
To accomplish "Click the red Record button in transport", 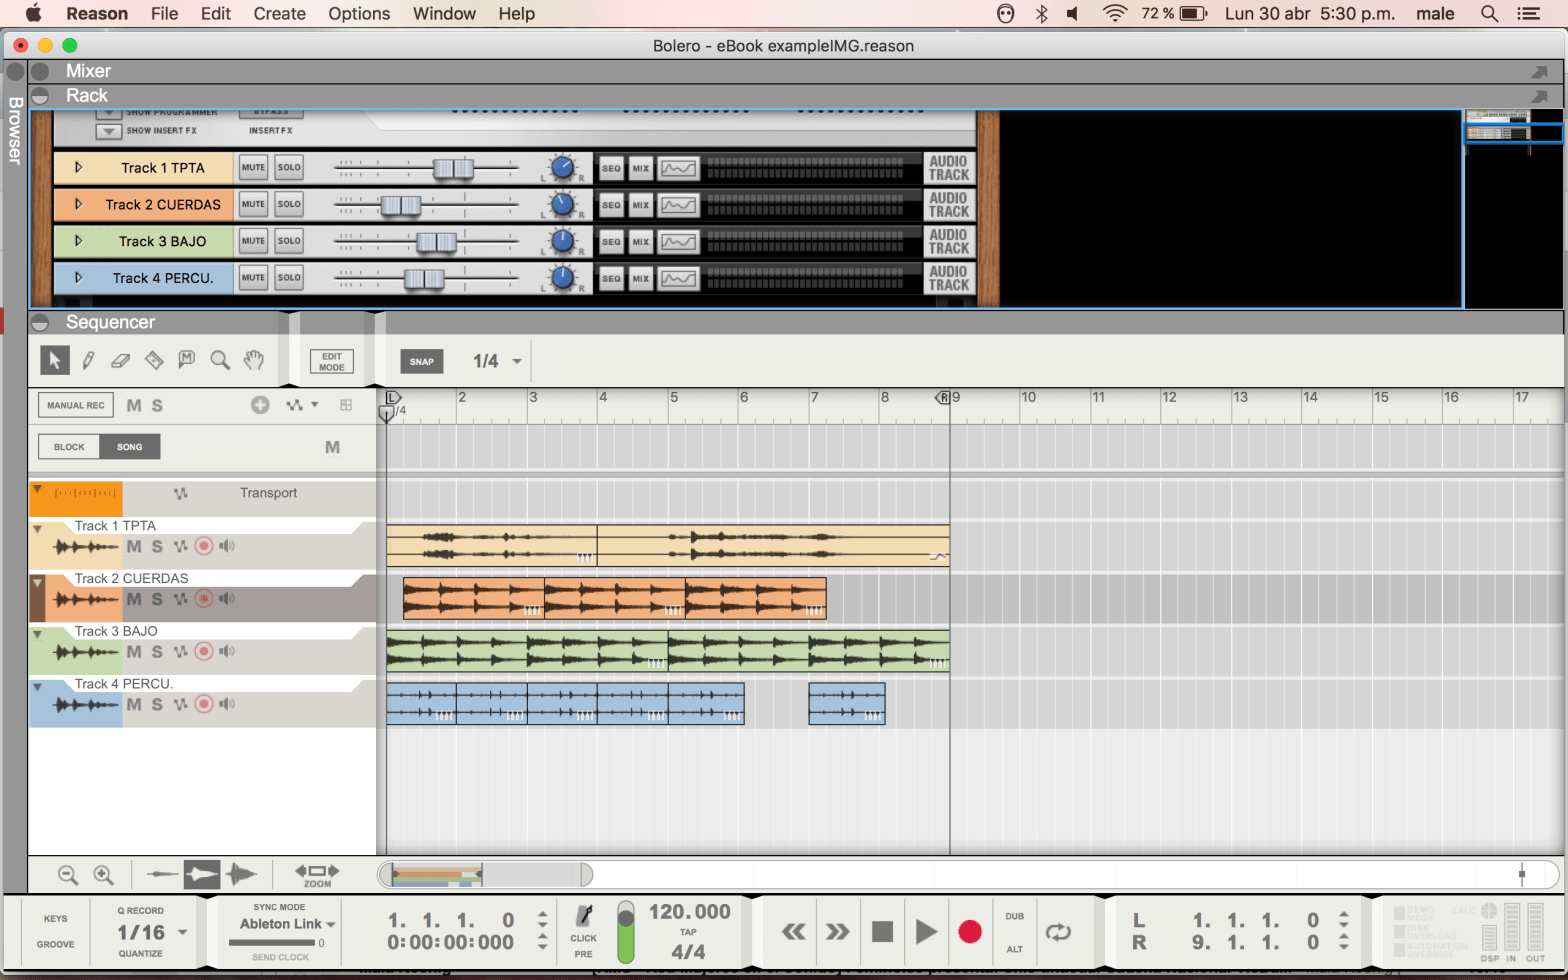I will tap(969, 932).
